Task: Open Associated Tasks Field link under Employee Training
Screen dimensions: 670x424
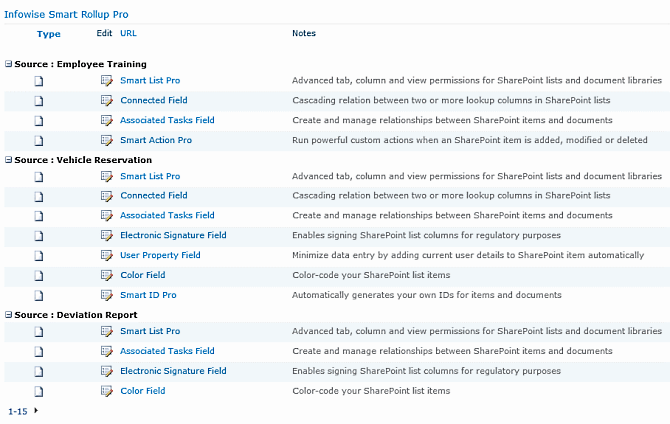Action: click(x=167, y=120)
